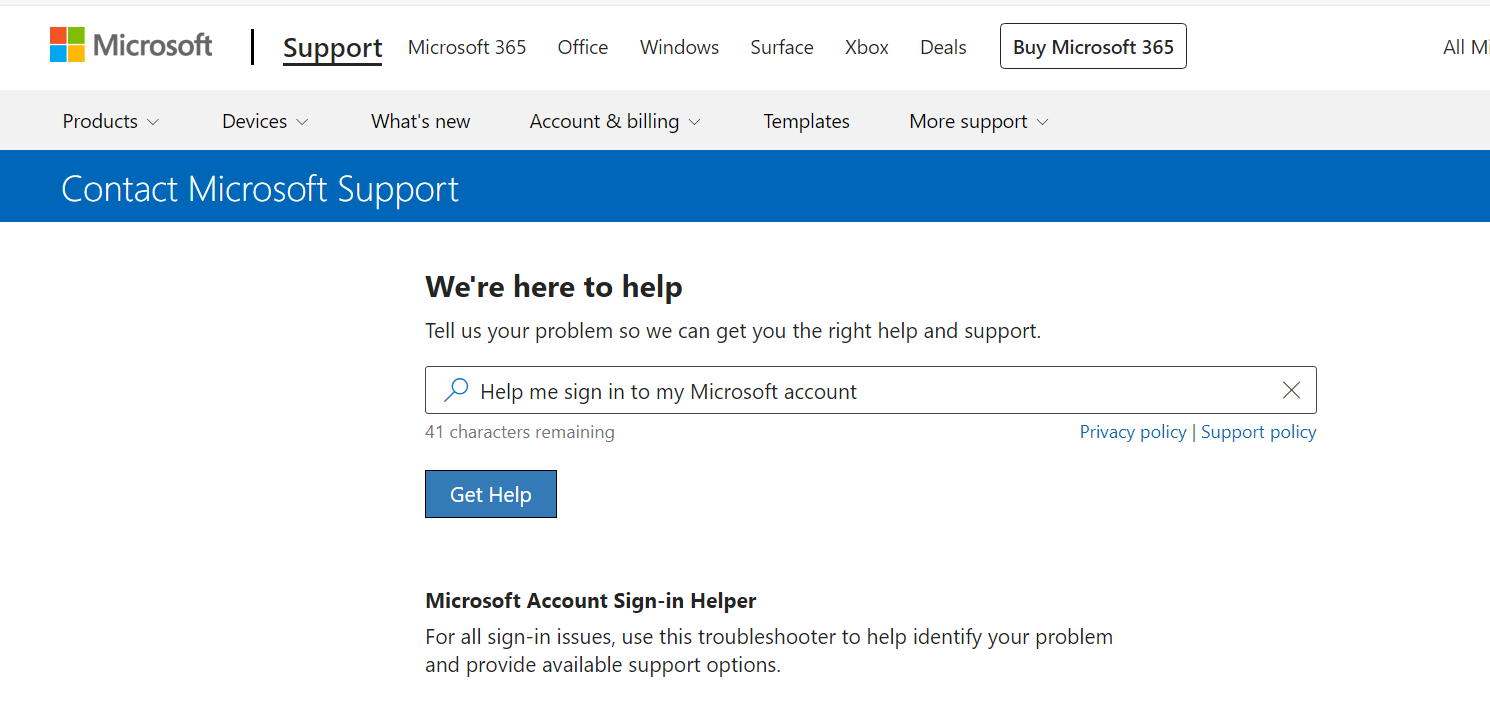This screenshot has height=706, width=1490.
Task: Open the Support policy link
Action: [1259, 432]
